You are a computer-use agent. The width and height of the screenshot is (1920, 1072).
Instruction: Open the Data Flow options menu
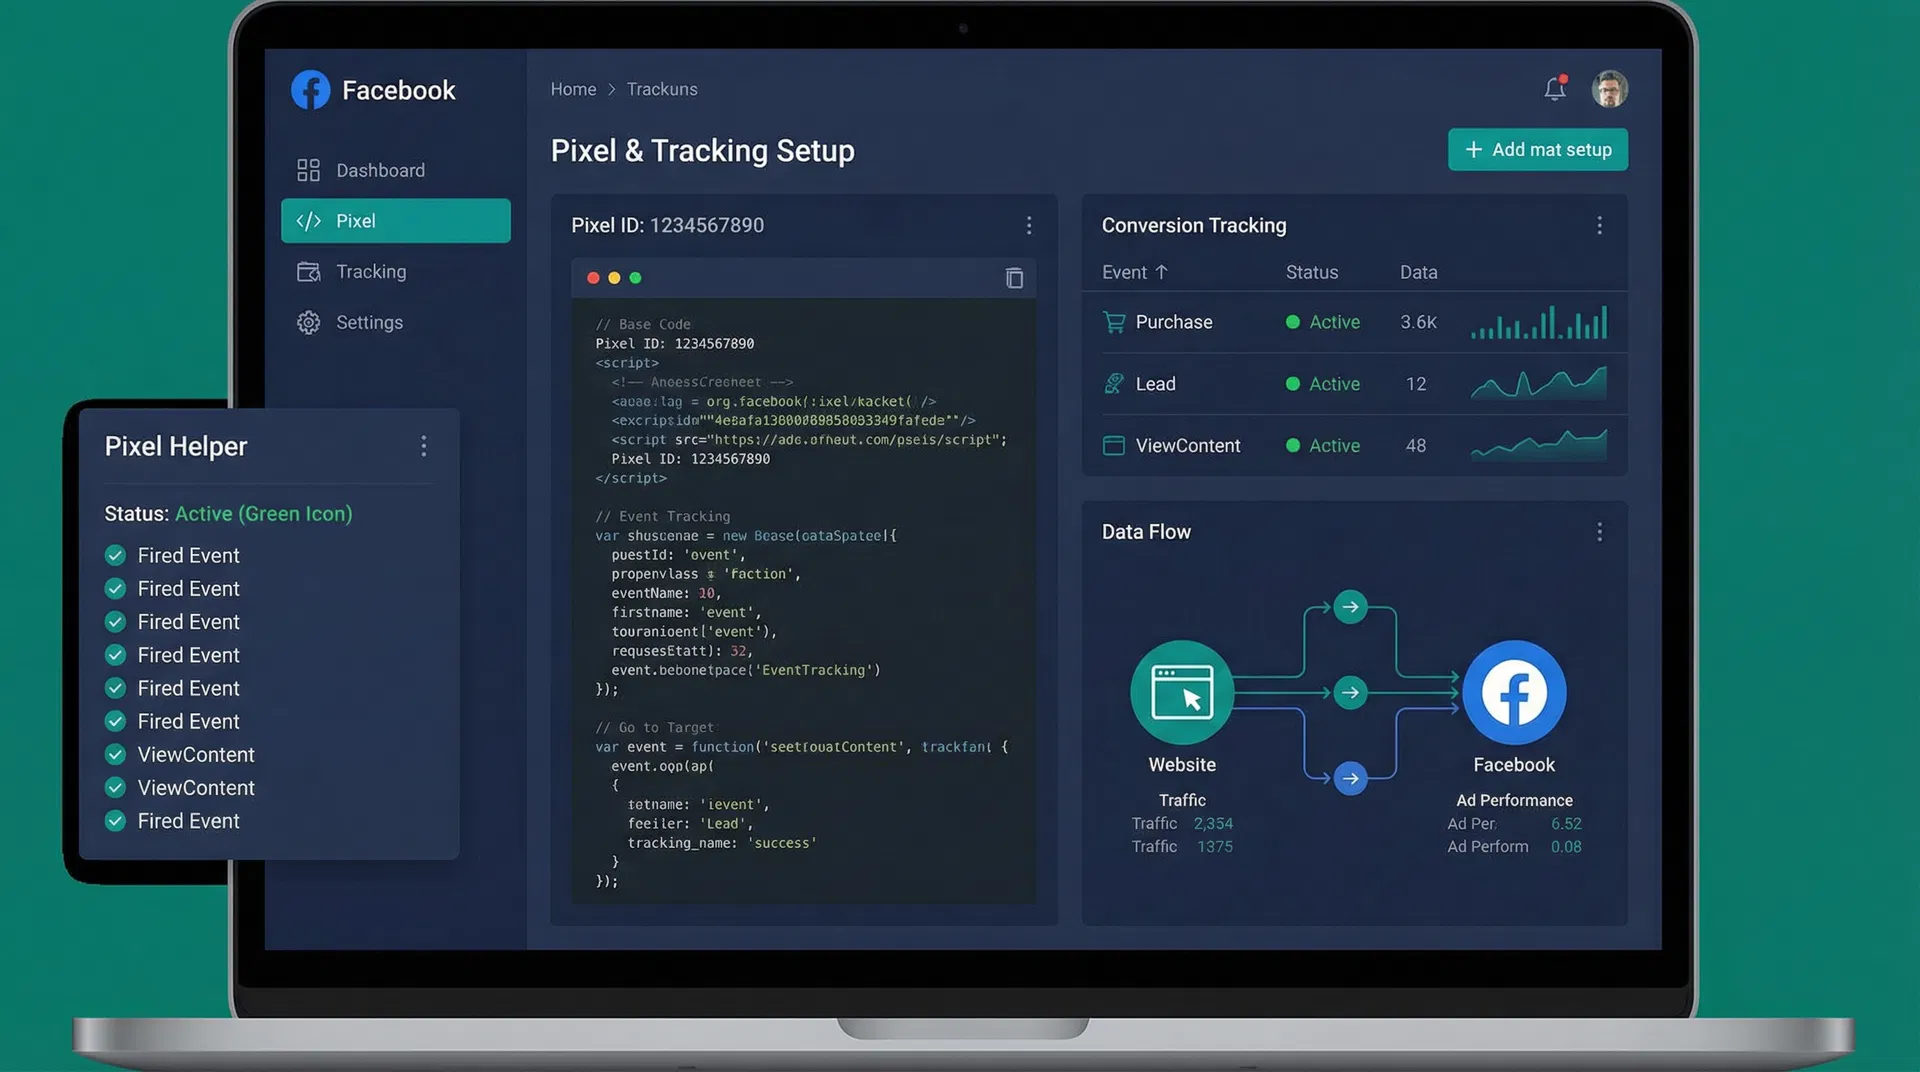(1599, 532)
